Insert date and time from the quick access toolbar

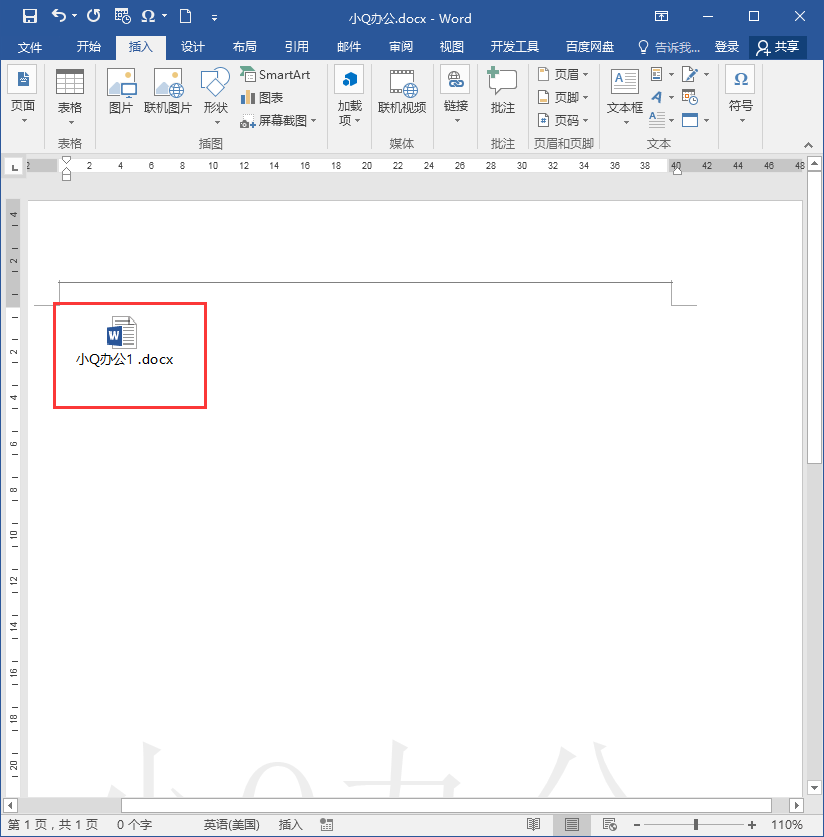pyautogui.click(x=122, y=17)
